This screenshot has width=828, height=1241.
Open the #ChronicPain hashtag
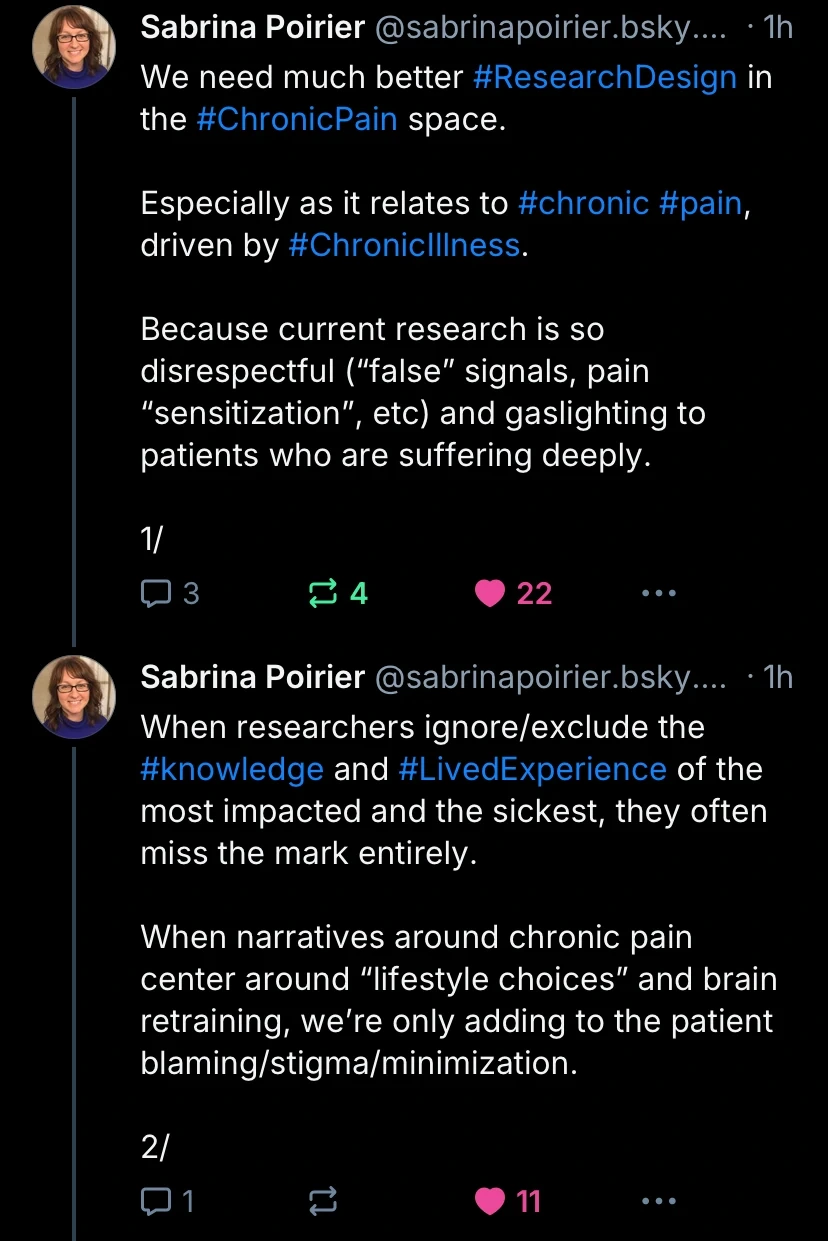coord(297,119)
